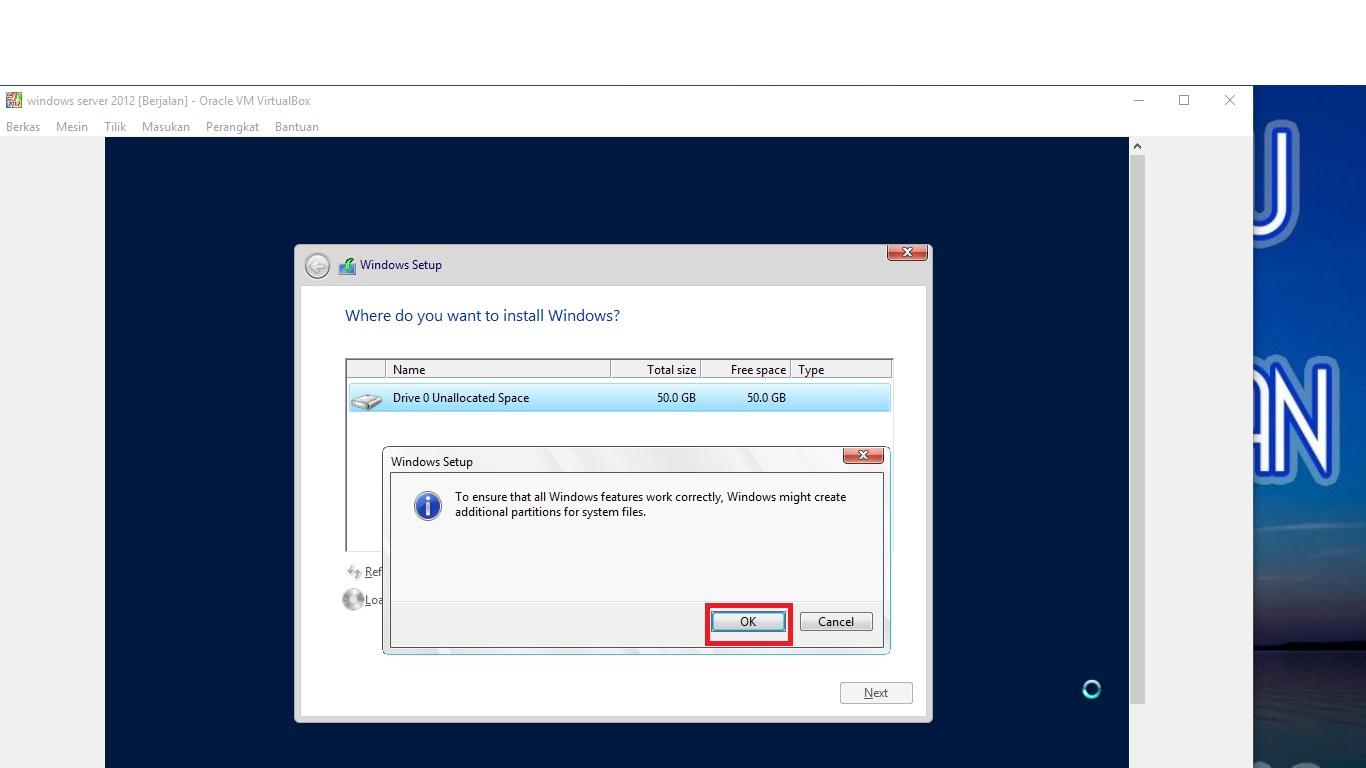1366x768 pixels.
Task: Confirm the partition notice with OK
Action: (748, 622)
